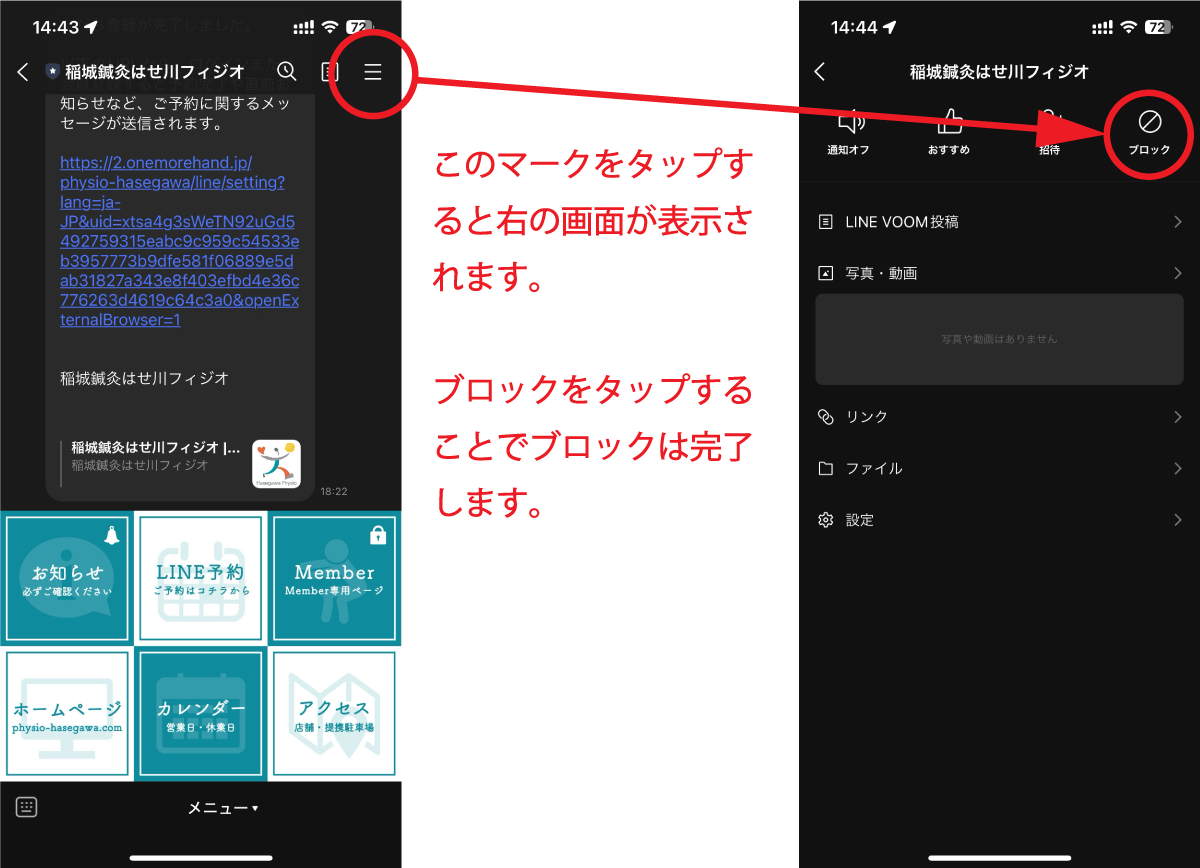Tap the 写真・動画 picture icon
The width and height of the screenshot is (1200, 868).
click(x=826, y=273)
